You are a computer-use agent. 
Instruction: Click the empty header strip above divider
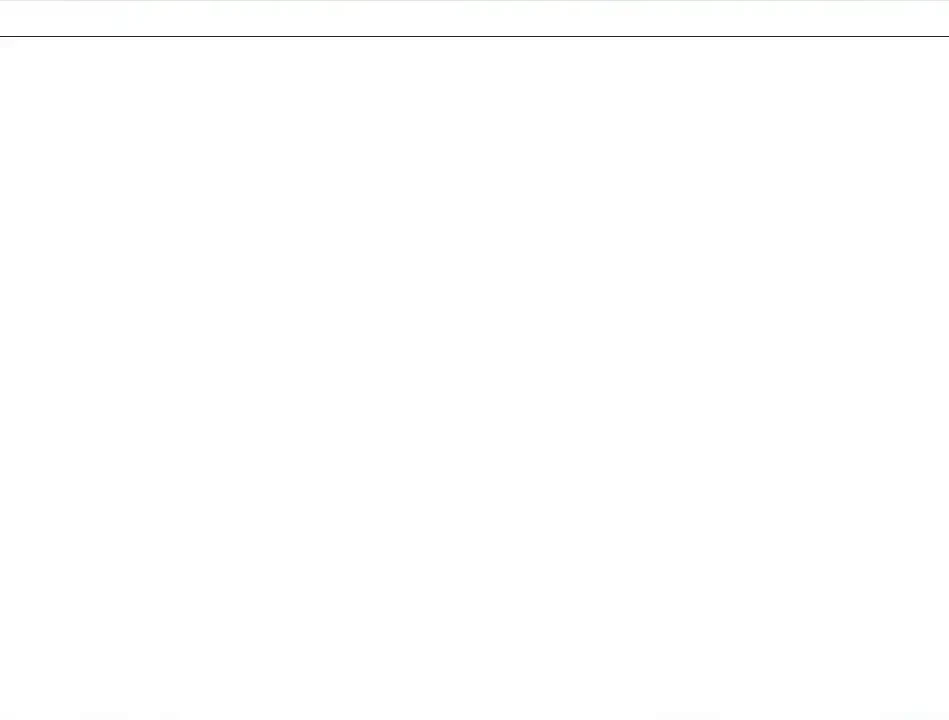pos(474,18)
